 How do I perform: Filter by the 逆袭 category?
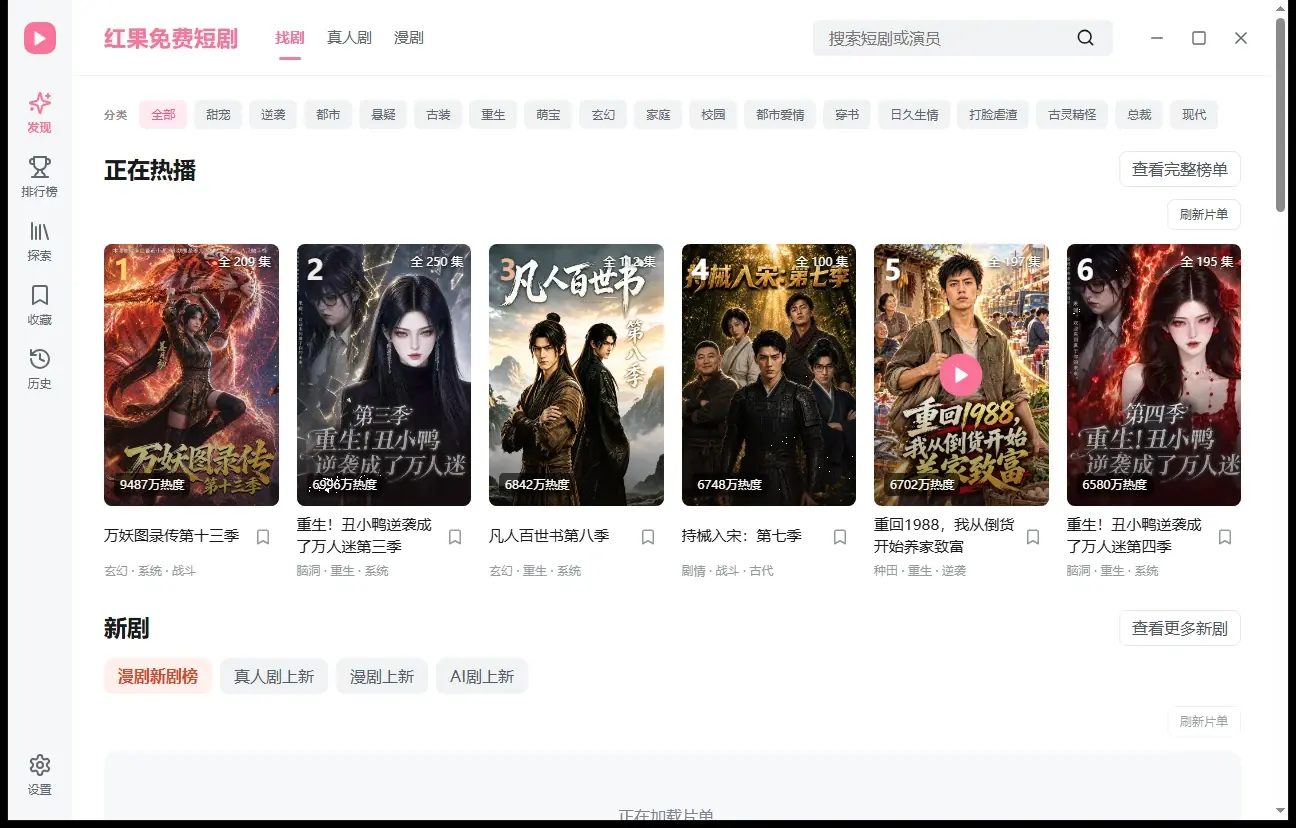273,115
